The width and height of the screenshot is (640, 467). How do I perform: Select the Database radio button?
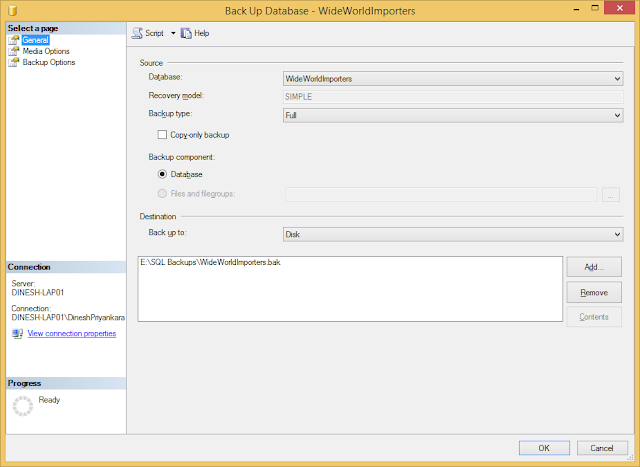(x=162, y=174)
